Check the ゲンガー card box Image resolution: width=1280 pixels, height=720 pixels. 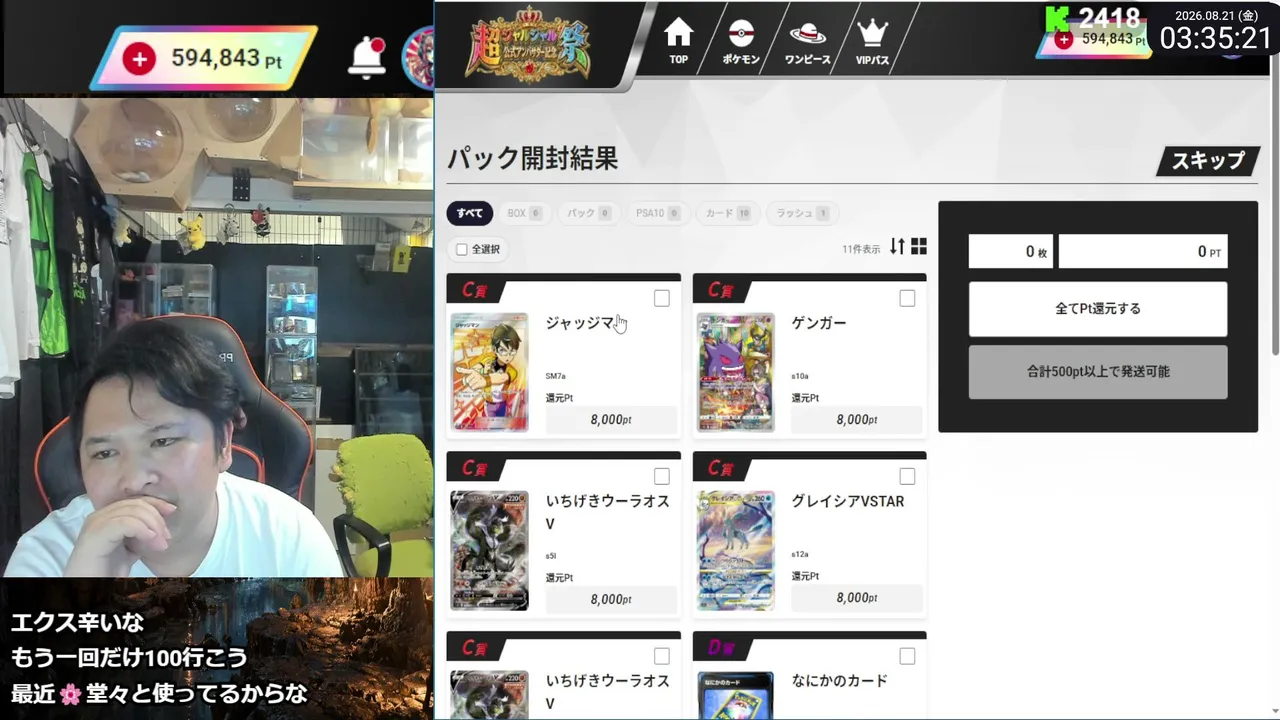tap(907, 298)
